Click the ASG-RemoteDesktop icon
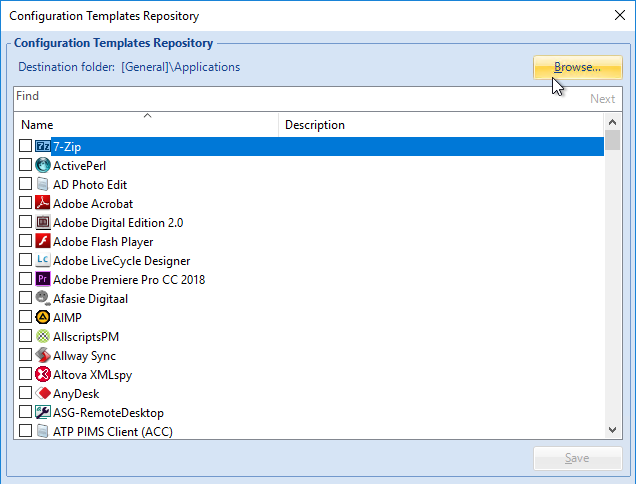 43,412
